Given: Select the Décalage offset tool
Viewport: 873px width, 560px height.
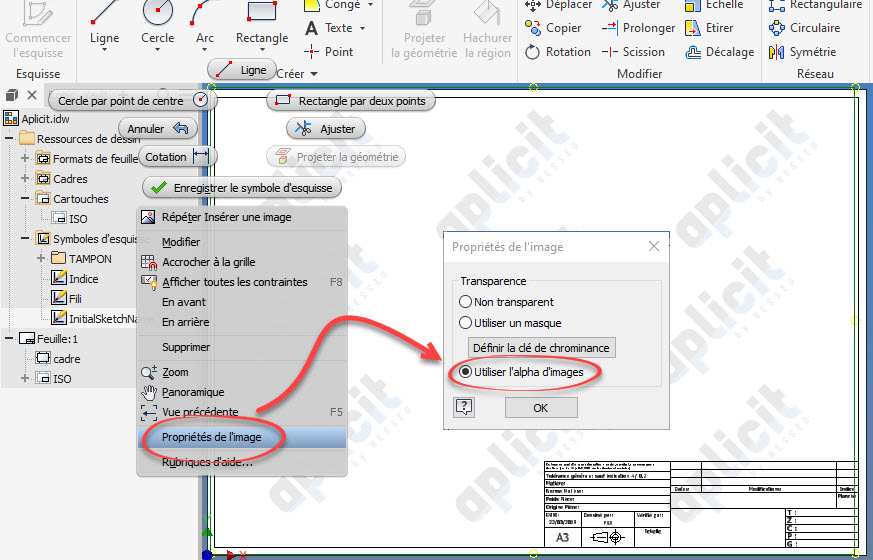Looking at the screenshot, I should [x=720, y=52].
